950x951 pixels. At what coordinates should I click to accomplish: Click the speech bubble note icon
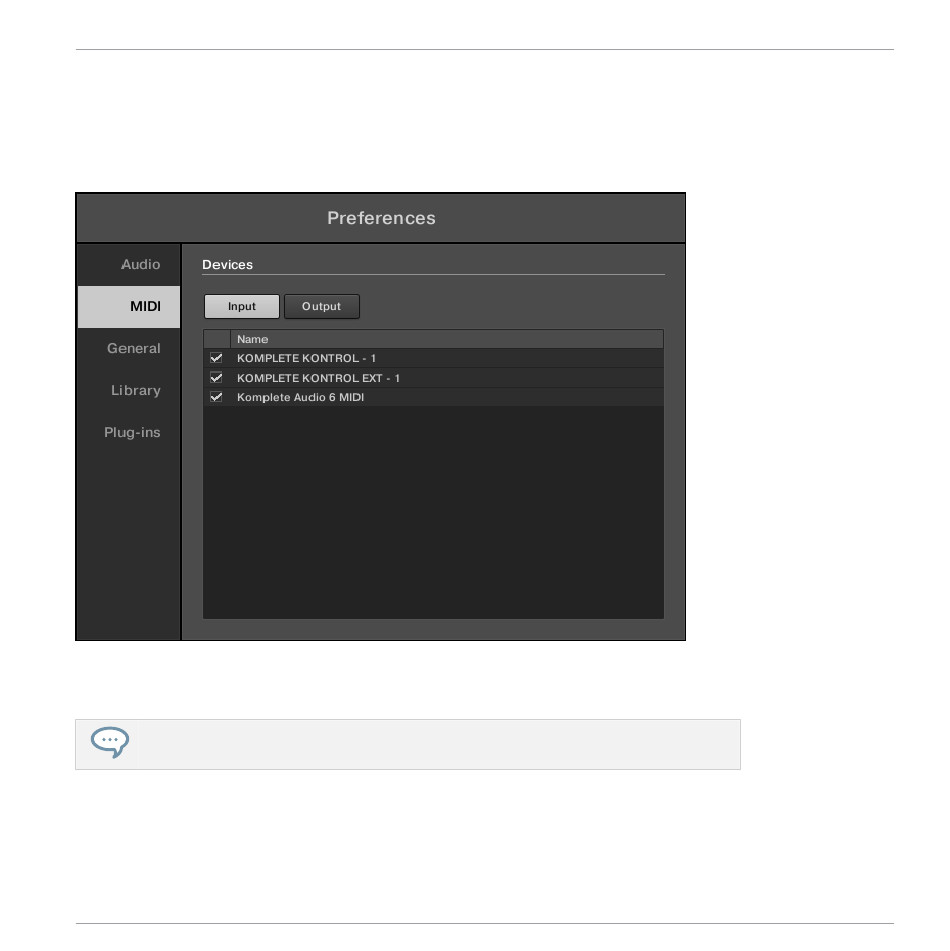[110, 742]
